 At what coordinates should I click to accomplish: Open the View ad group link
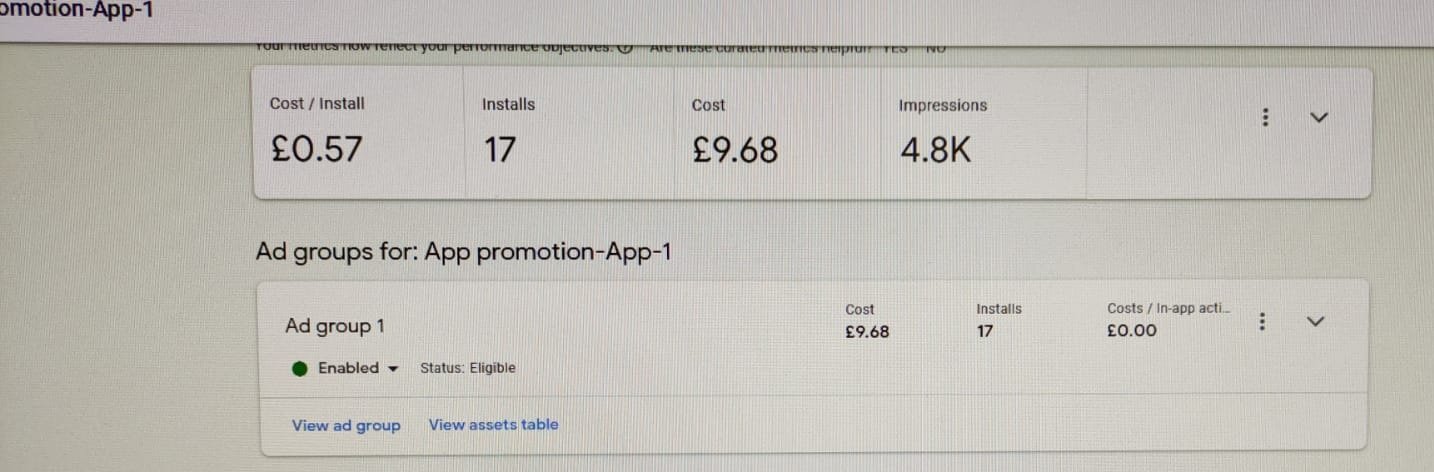(x=346, y=425)
